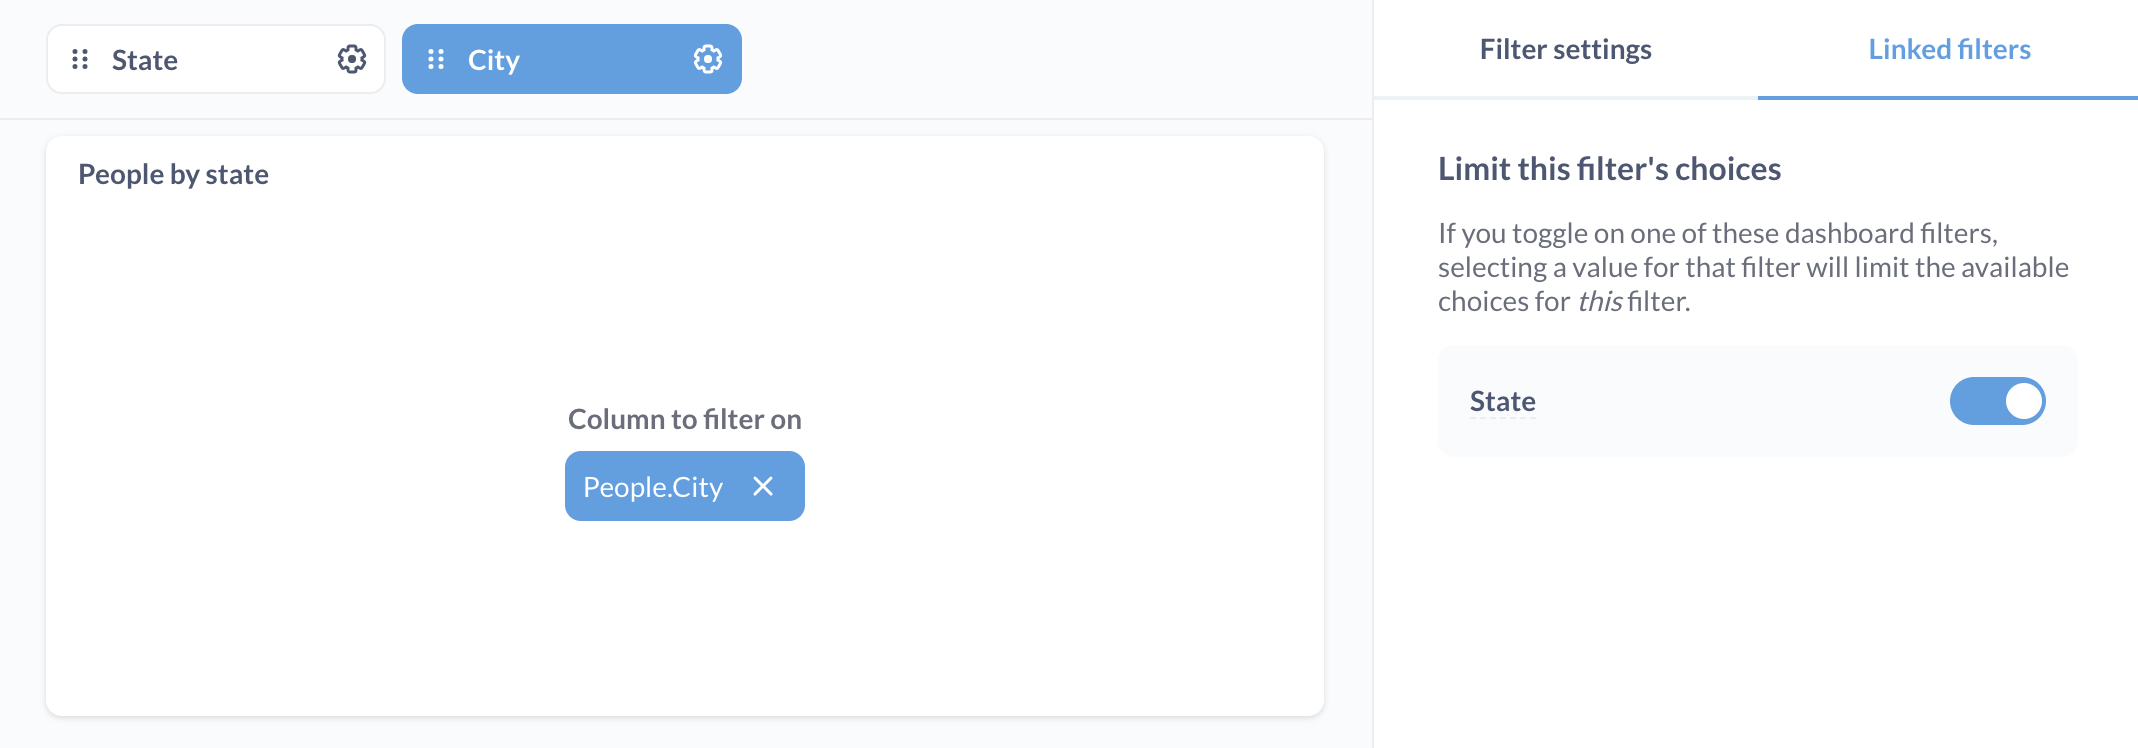Toggle State under Limit this filter's choices
This screenshot has height=748, width=2138.
1997,400
